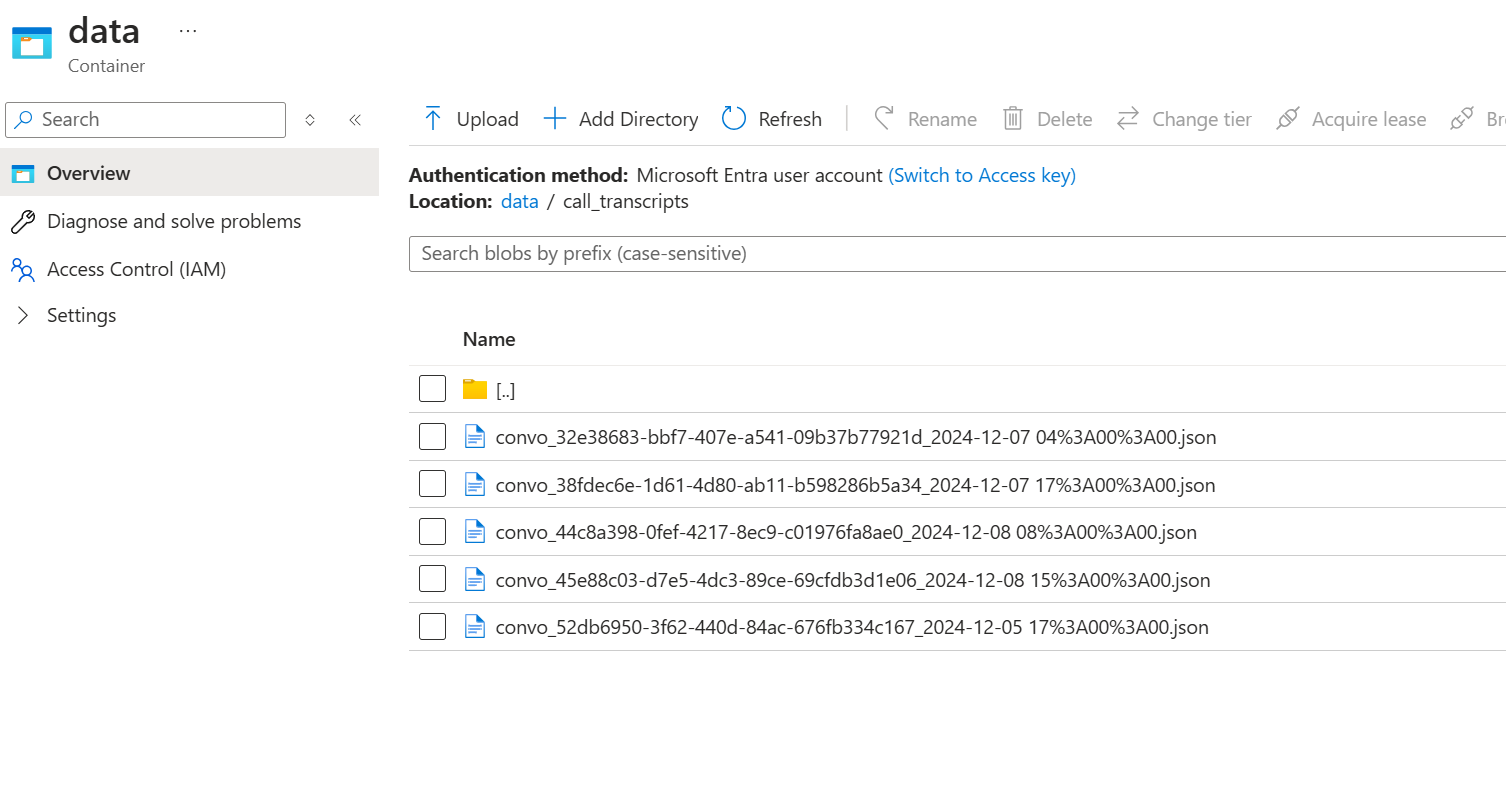Click the Add Directory plus icon
Screen dimensions: 1506x793
[555, 119]
